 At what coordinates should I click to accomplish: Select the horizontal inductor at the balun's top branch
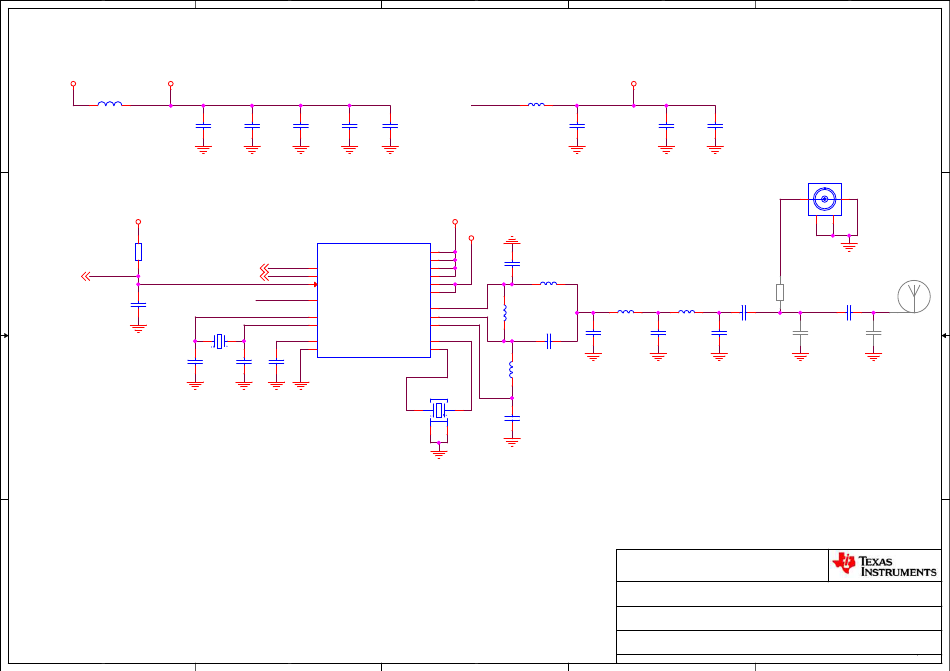pyautogui.click(x=548, y=283)
